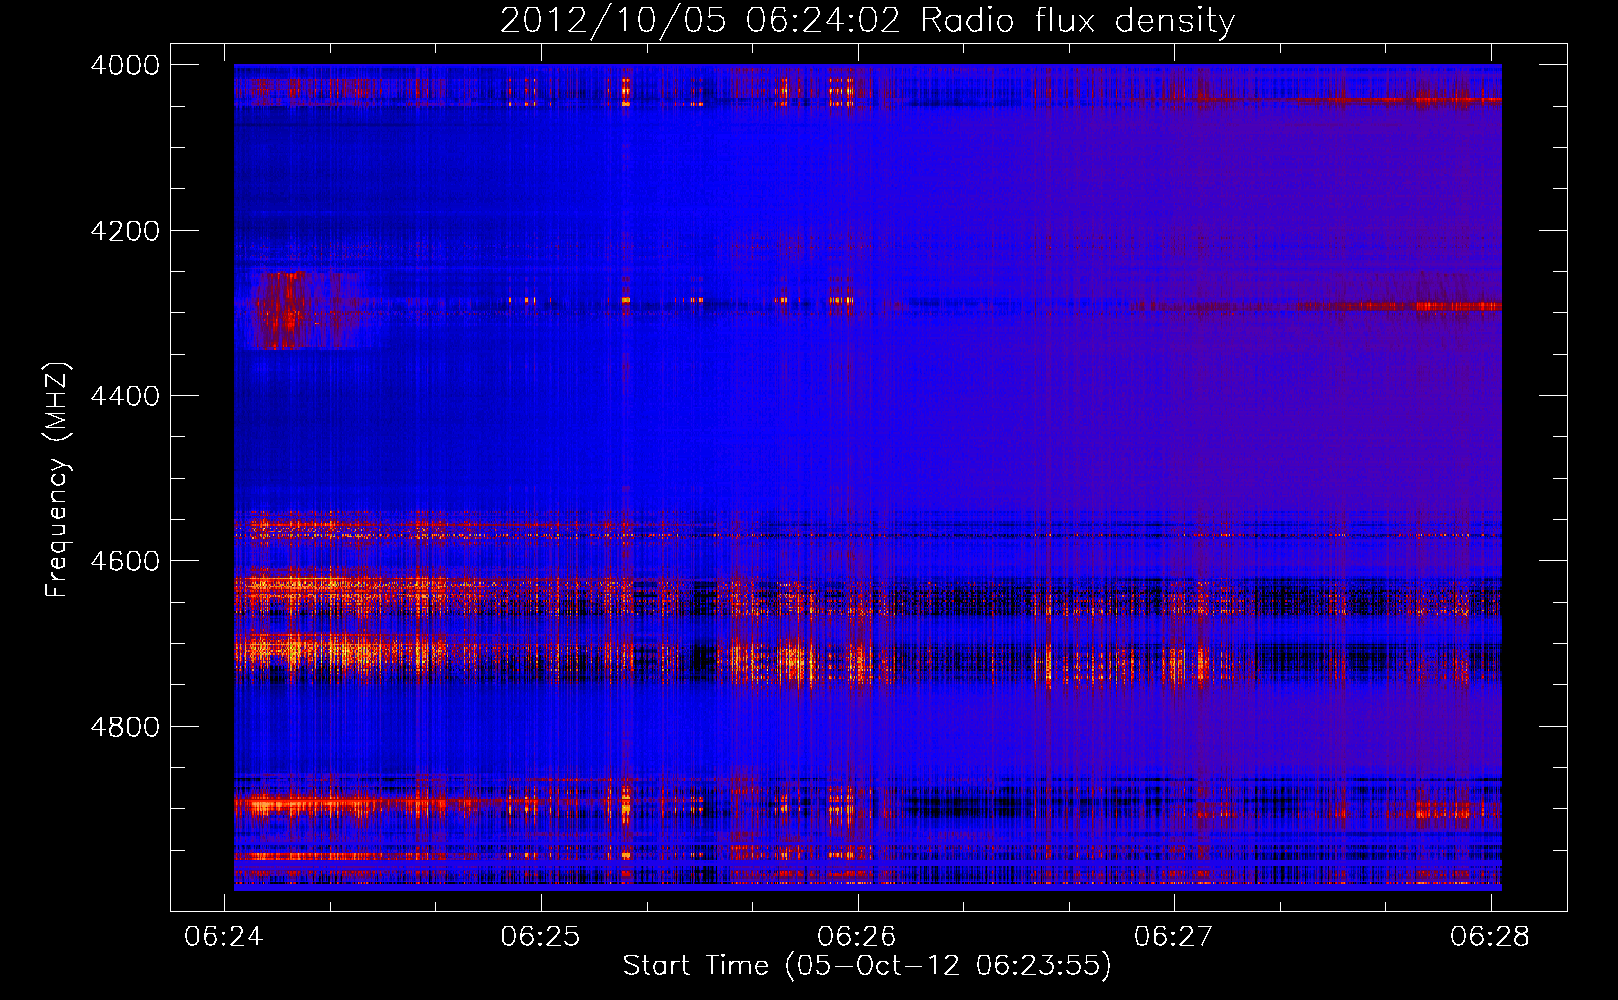The image size is (1618, 1000).
Task: Click the 06:24 time axis label
Action: [224, 936]
